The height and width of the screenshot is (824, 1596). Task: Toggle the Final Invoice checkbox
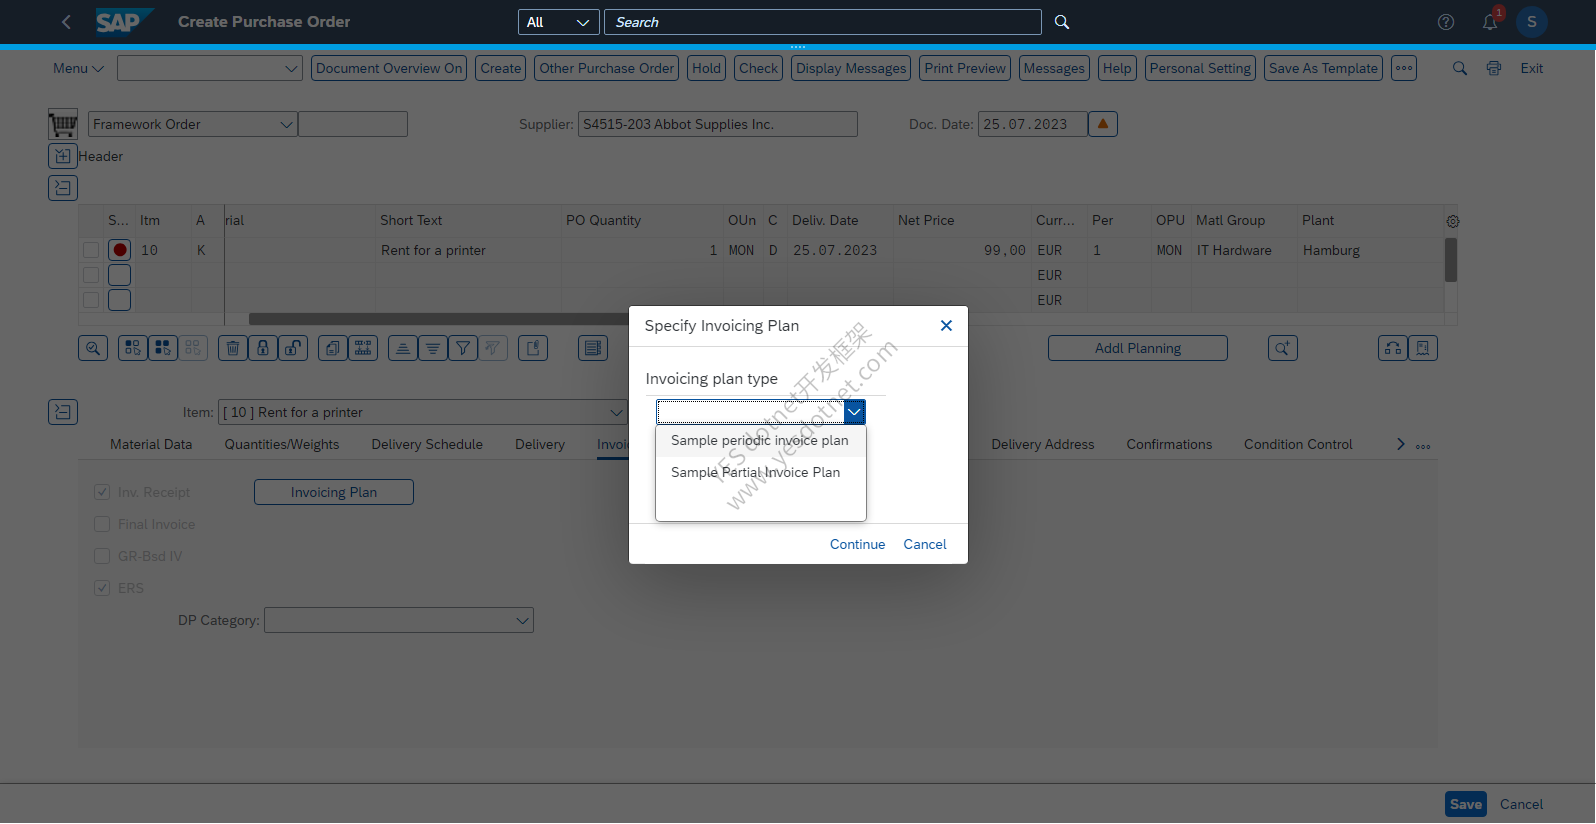tap(102, 524)
